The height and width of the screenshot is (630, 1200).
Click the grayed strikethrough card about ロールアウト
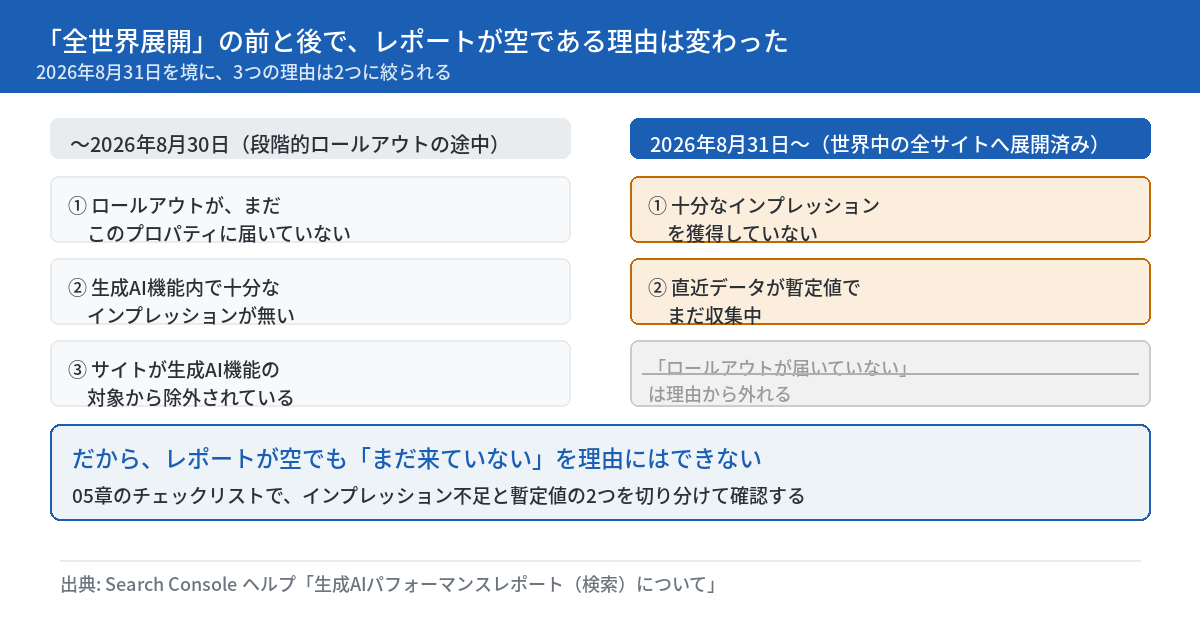coord(890,374)
